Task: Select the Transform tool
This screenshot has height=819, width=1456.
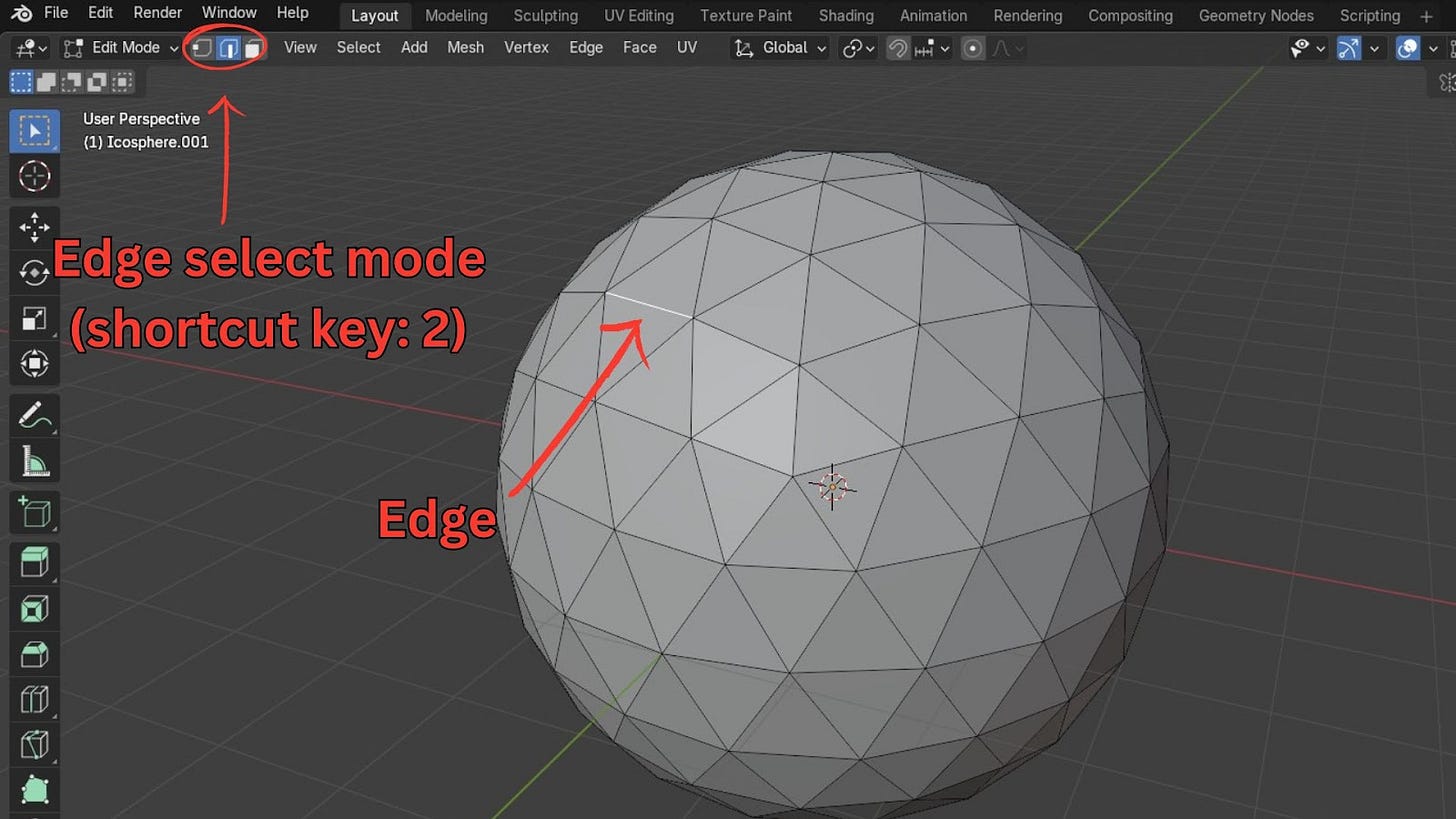Action: [35, 363]
